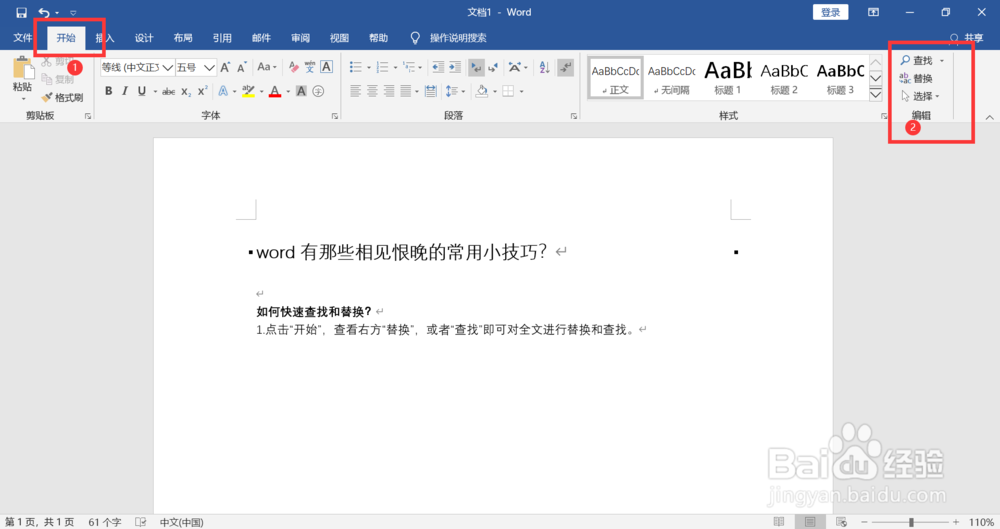Toggle Bold formatting

(108, 91)
